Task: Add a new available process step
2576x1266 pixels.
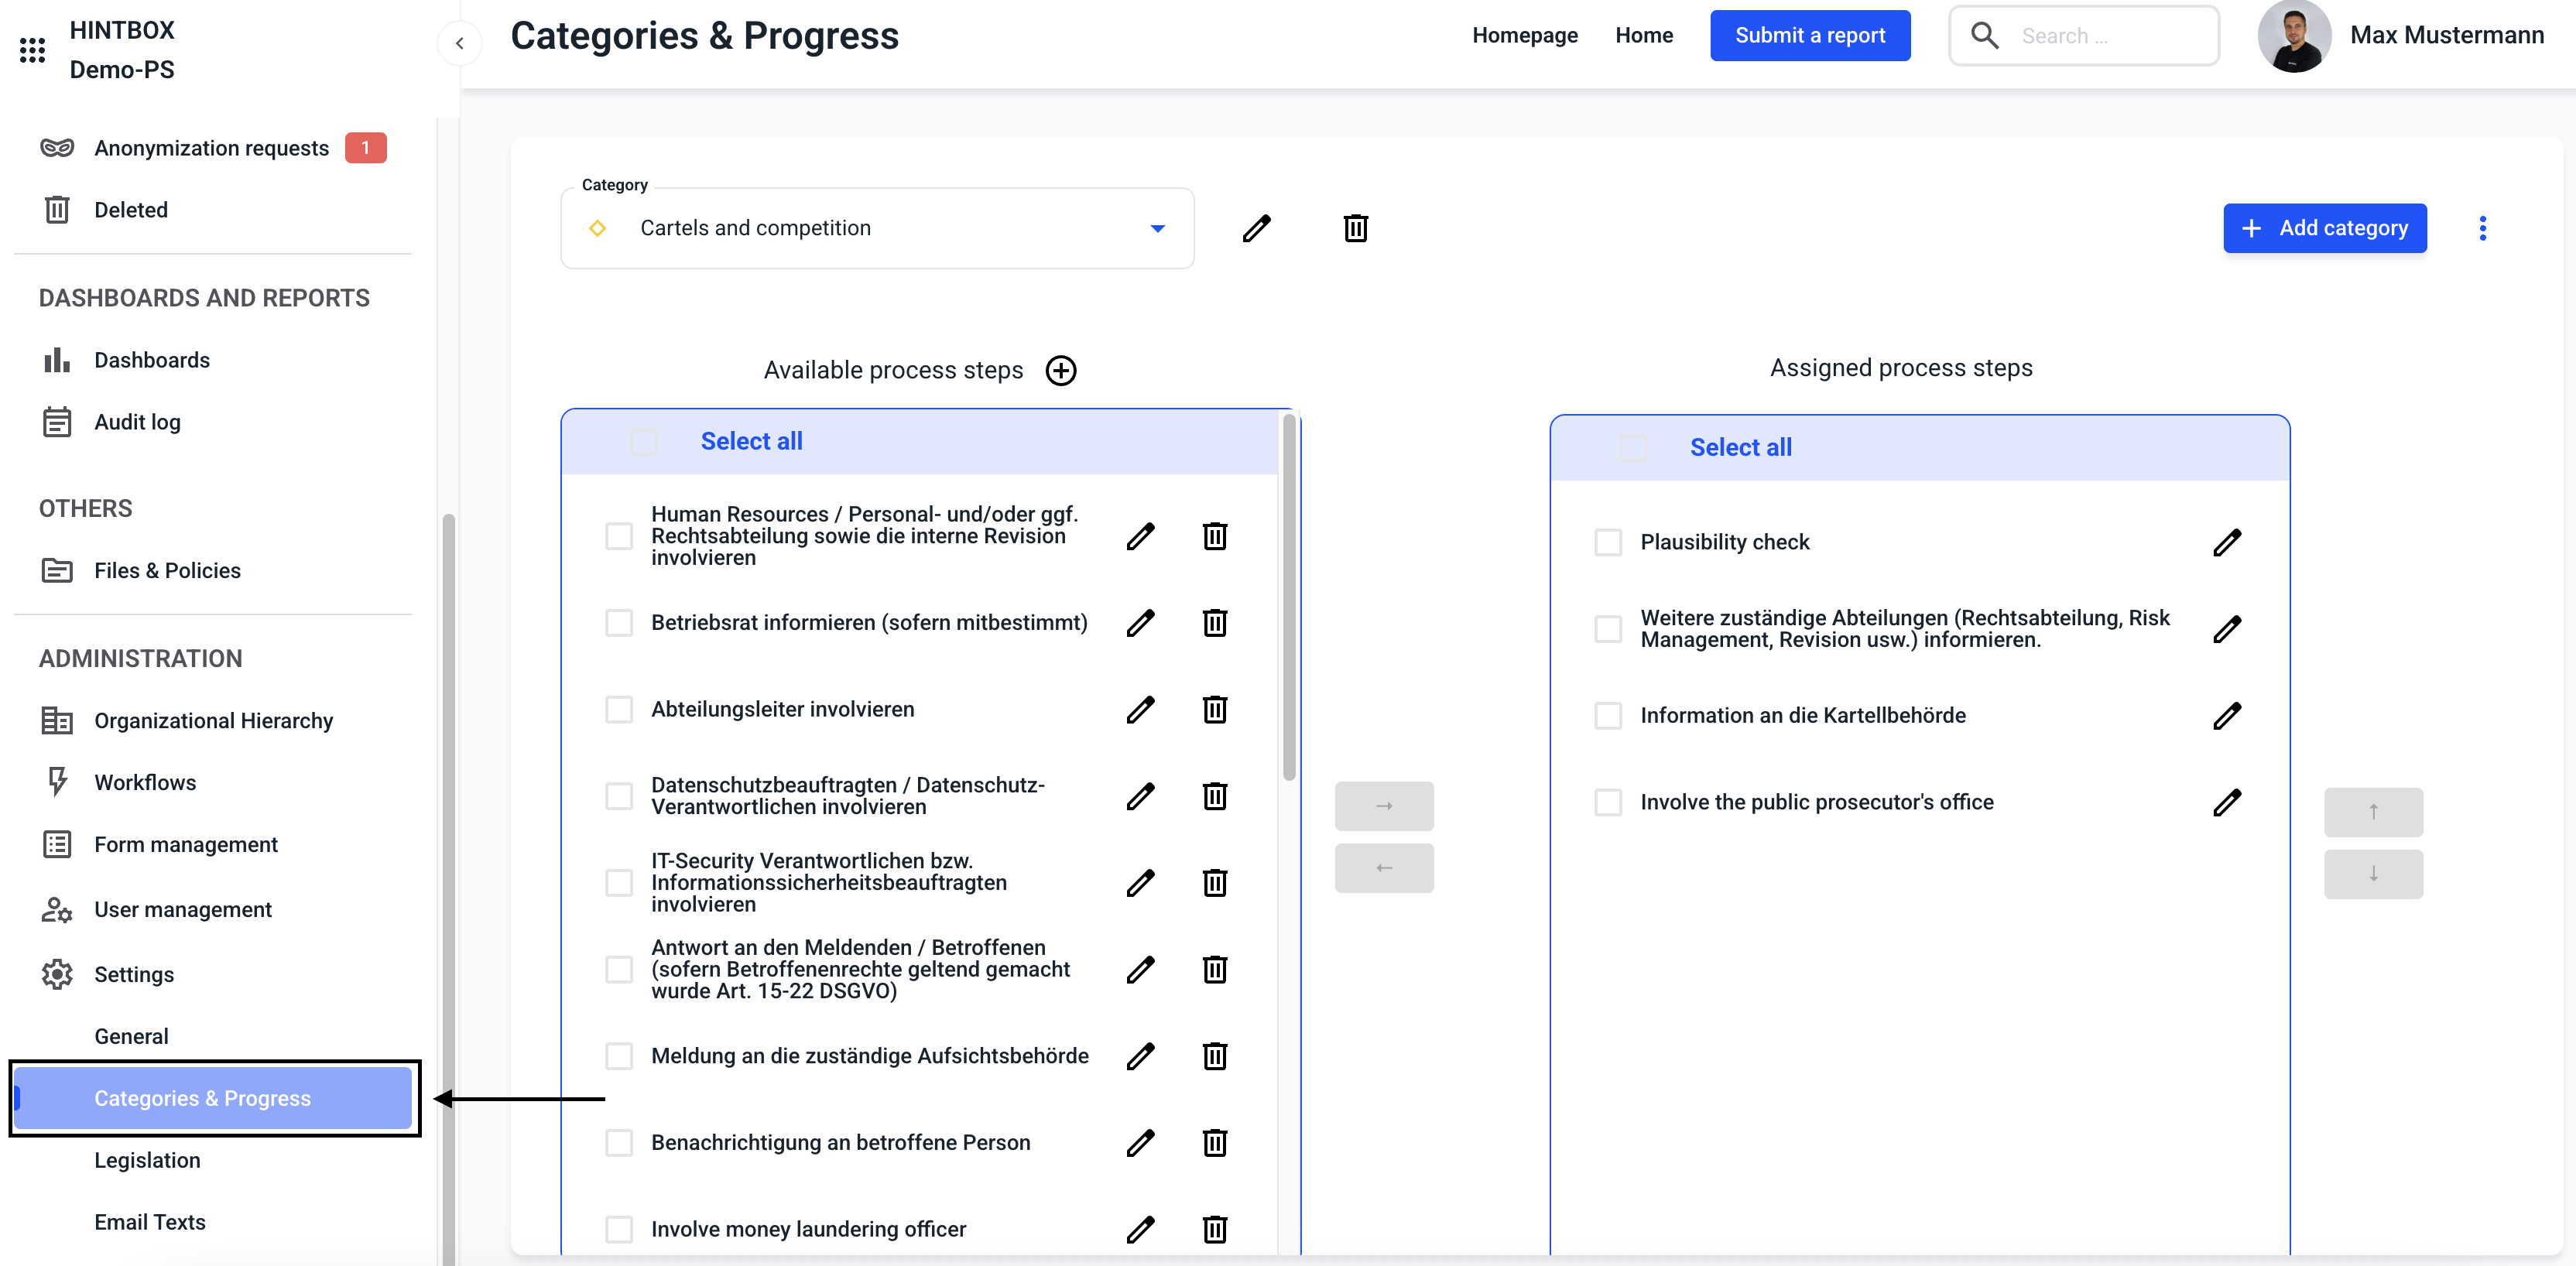Action: 1060,370
